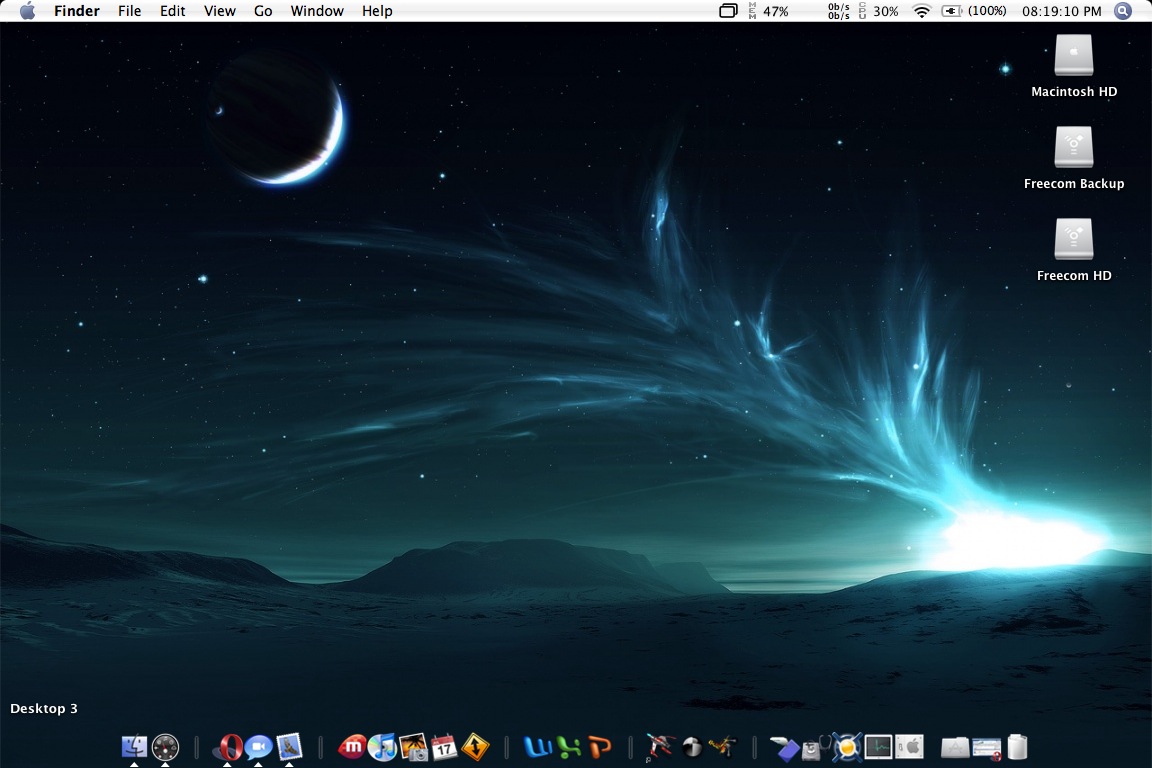Image resolution: width=1152 pixels, height=768 pixels.
Task: Open the orange aircraft game icon in dock
Action: coord(723,747)
